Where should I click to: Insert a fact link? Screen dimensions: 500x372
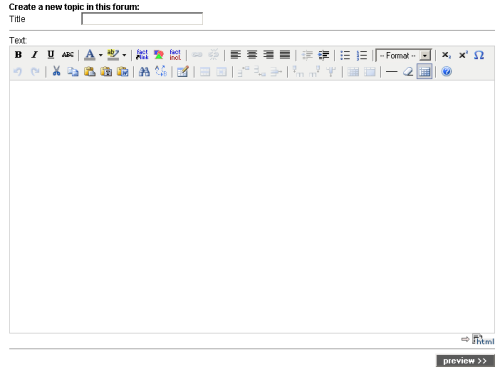click(x=142, y=55)
